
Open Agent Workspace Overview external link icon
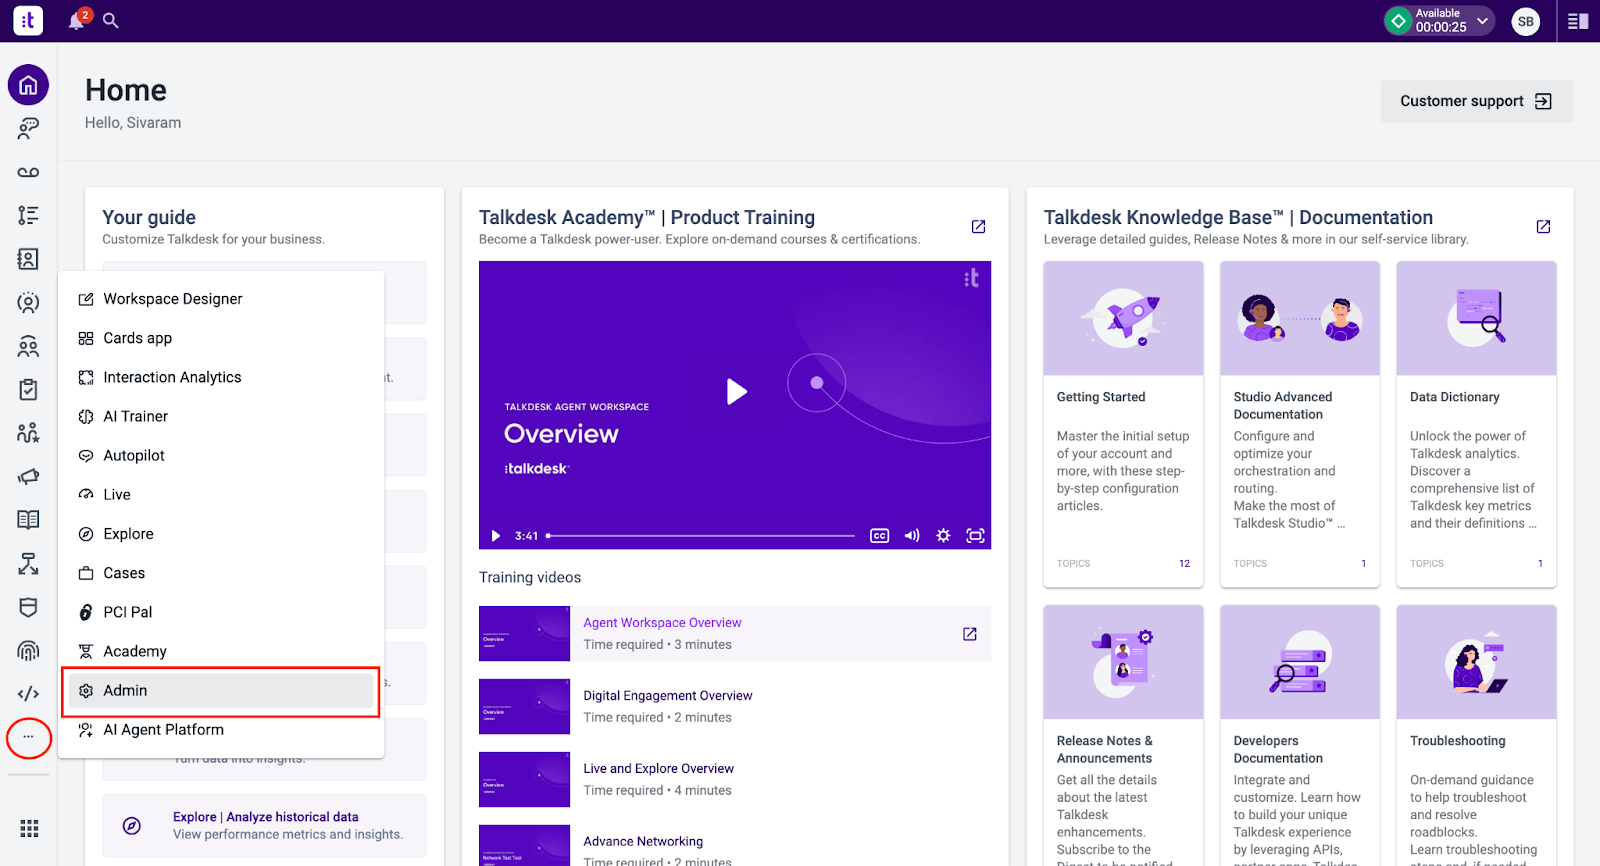[969, 634]
